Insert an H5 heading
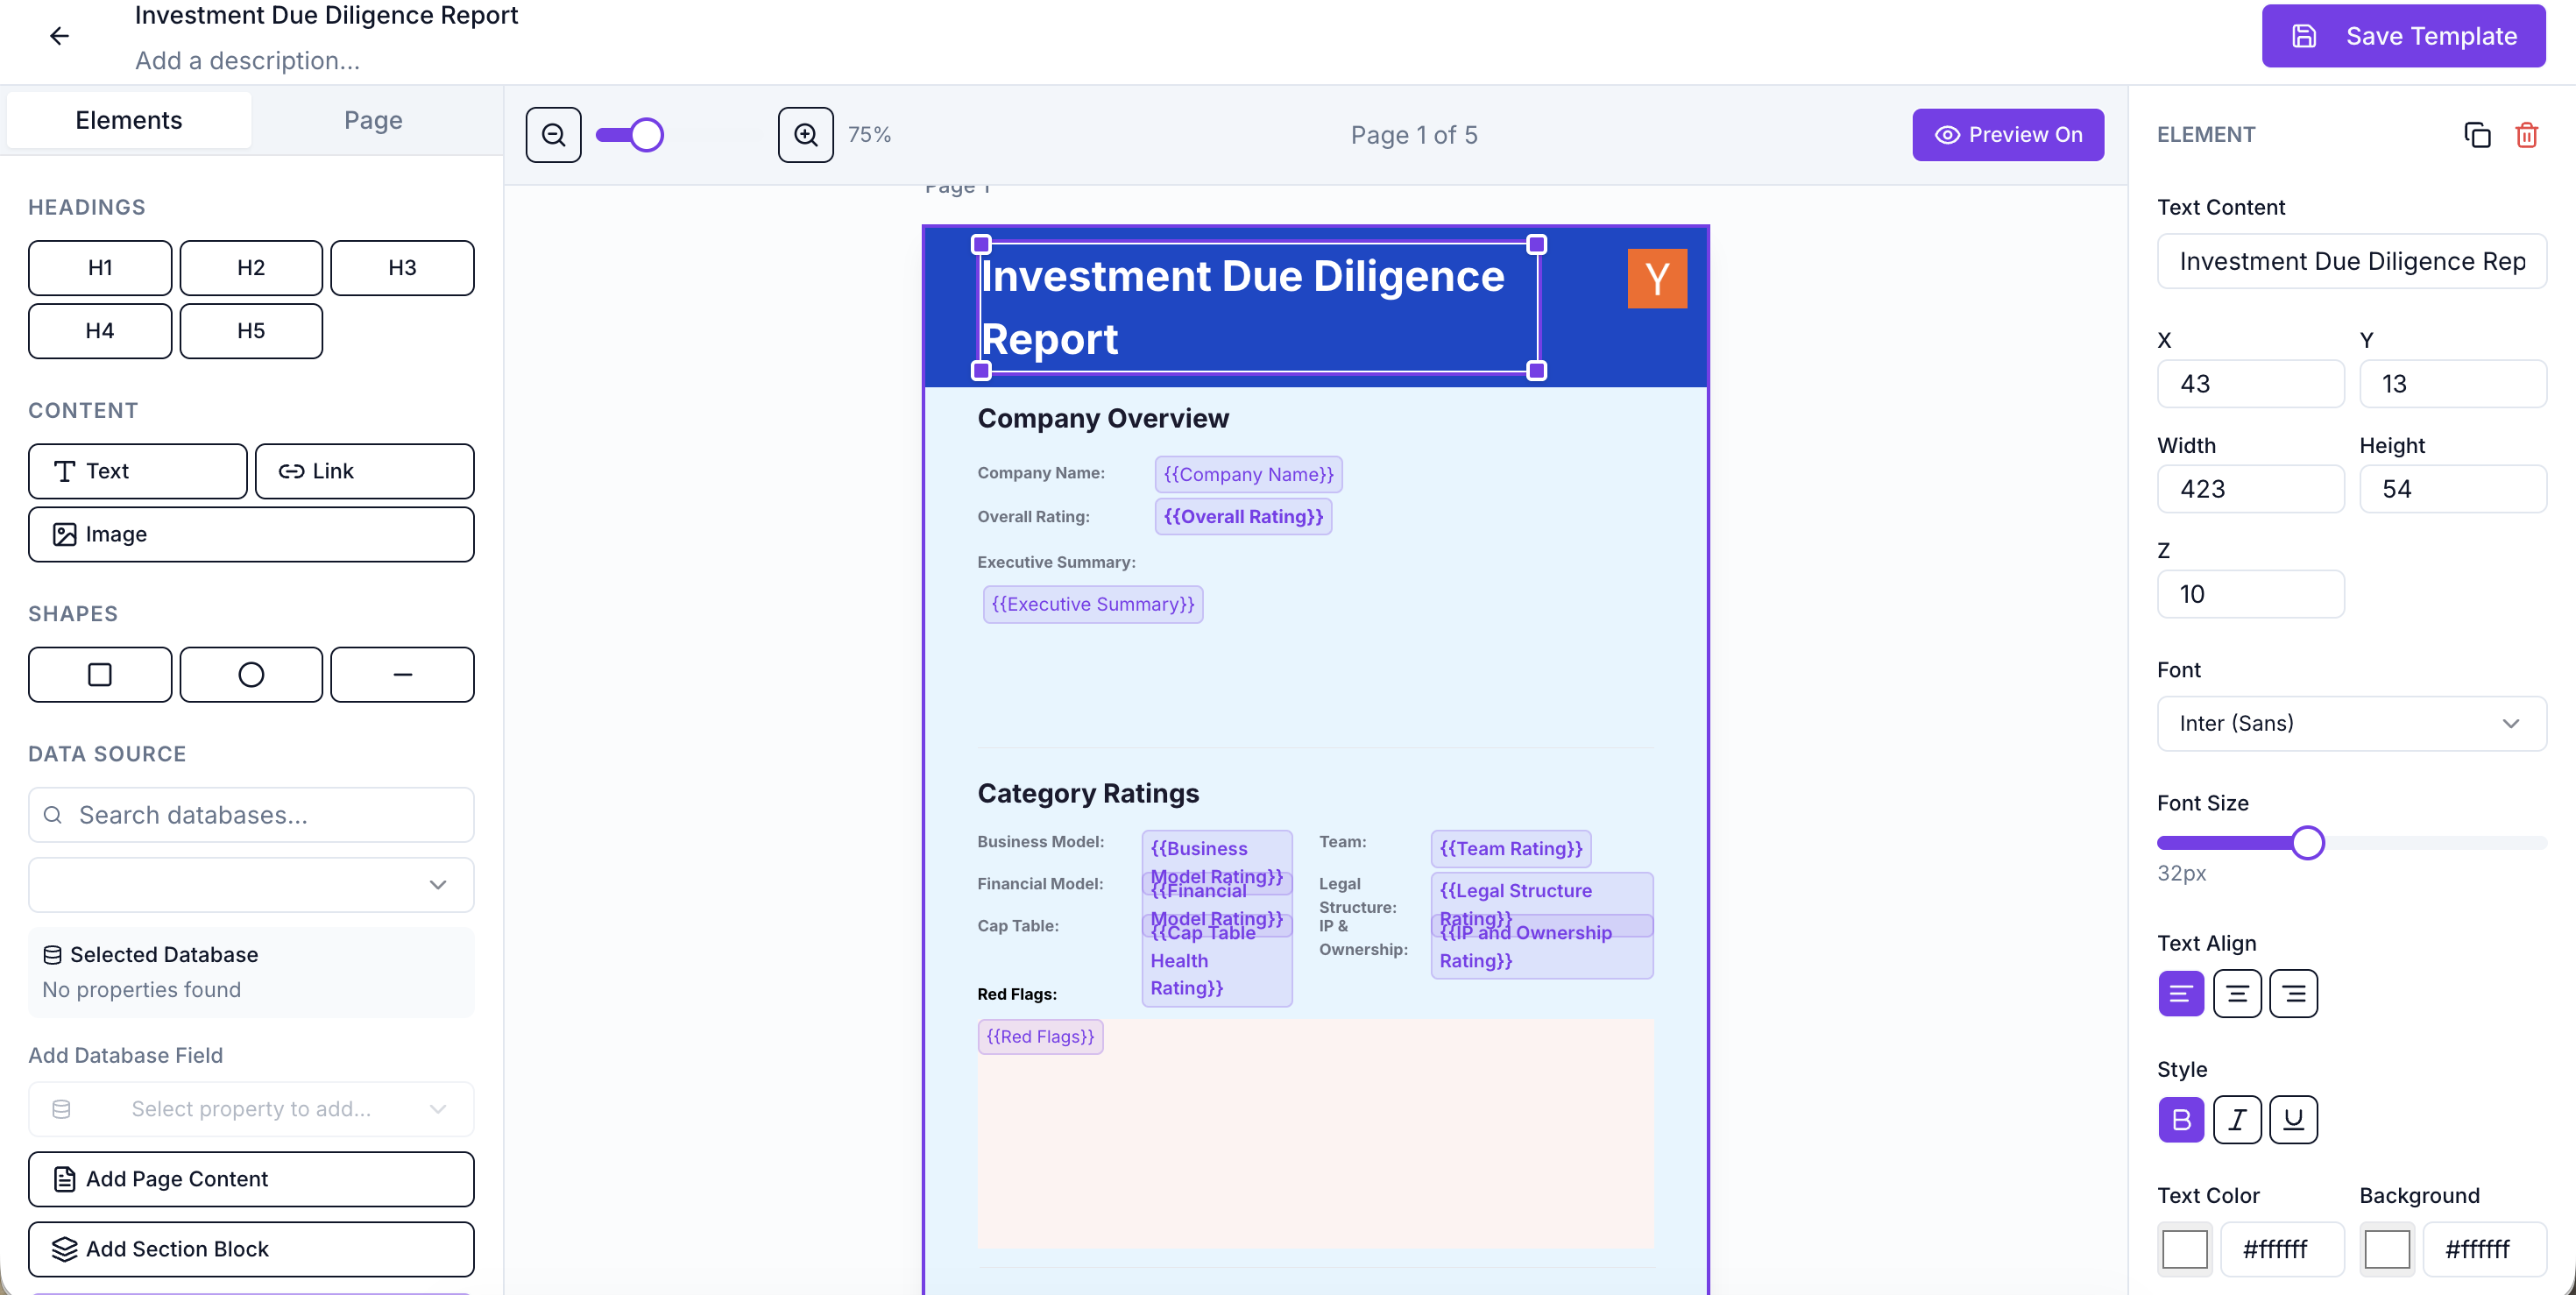 [251, 331]
